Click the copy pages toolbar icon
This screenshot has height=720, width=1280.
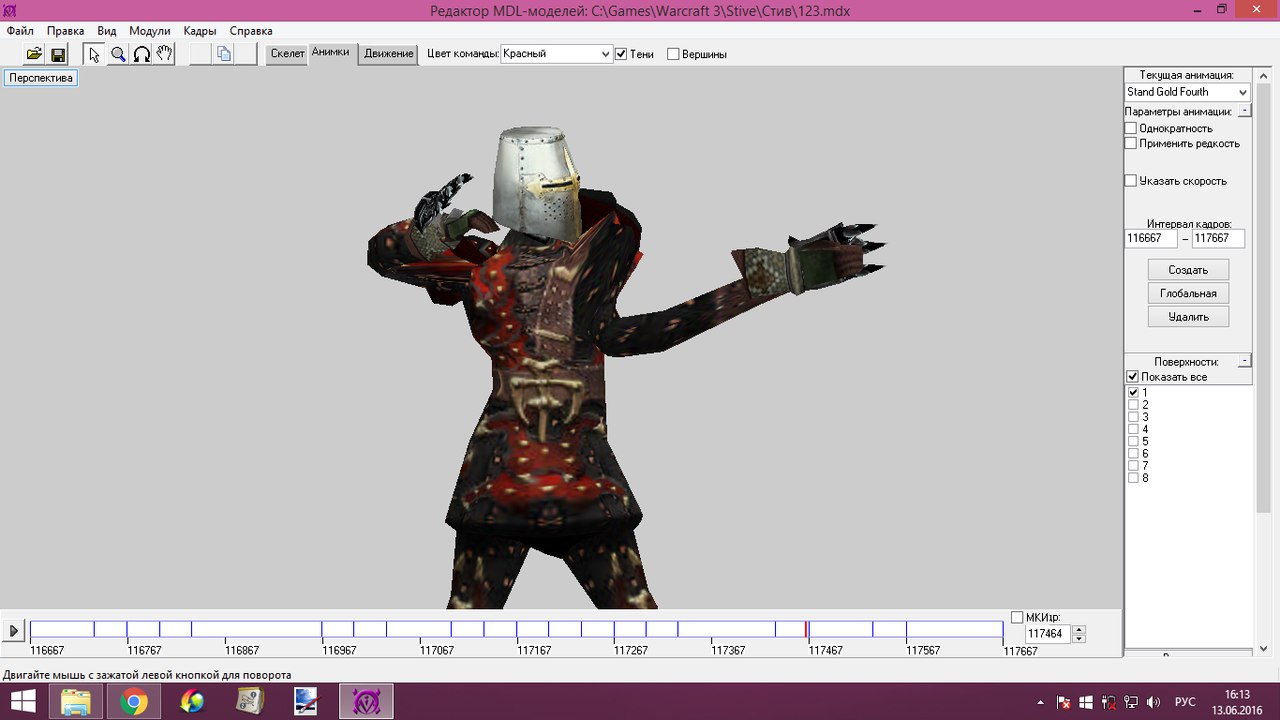coord(224,54)
